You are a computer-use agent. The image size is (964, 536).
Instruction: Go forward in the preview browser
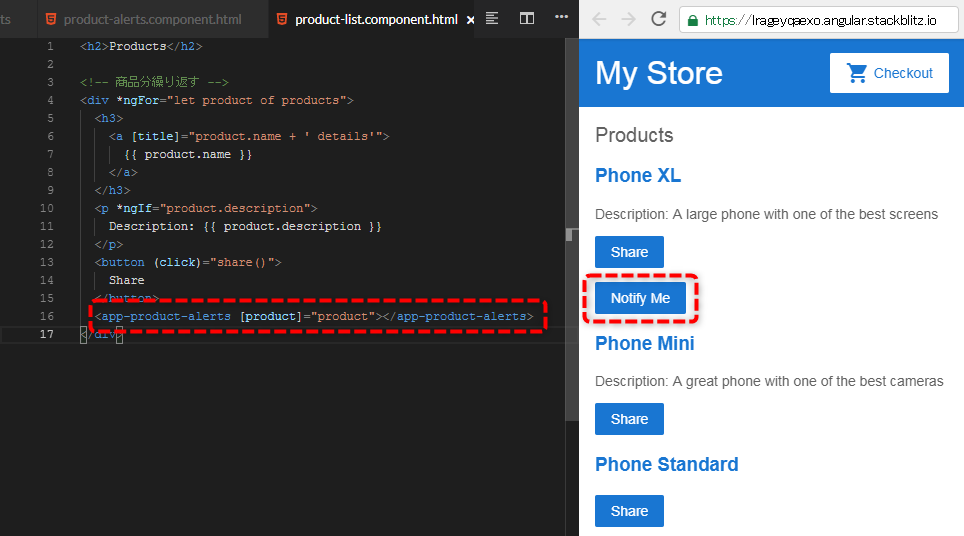[x=628, y=20]
